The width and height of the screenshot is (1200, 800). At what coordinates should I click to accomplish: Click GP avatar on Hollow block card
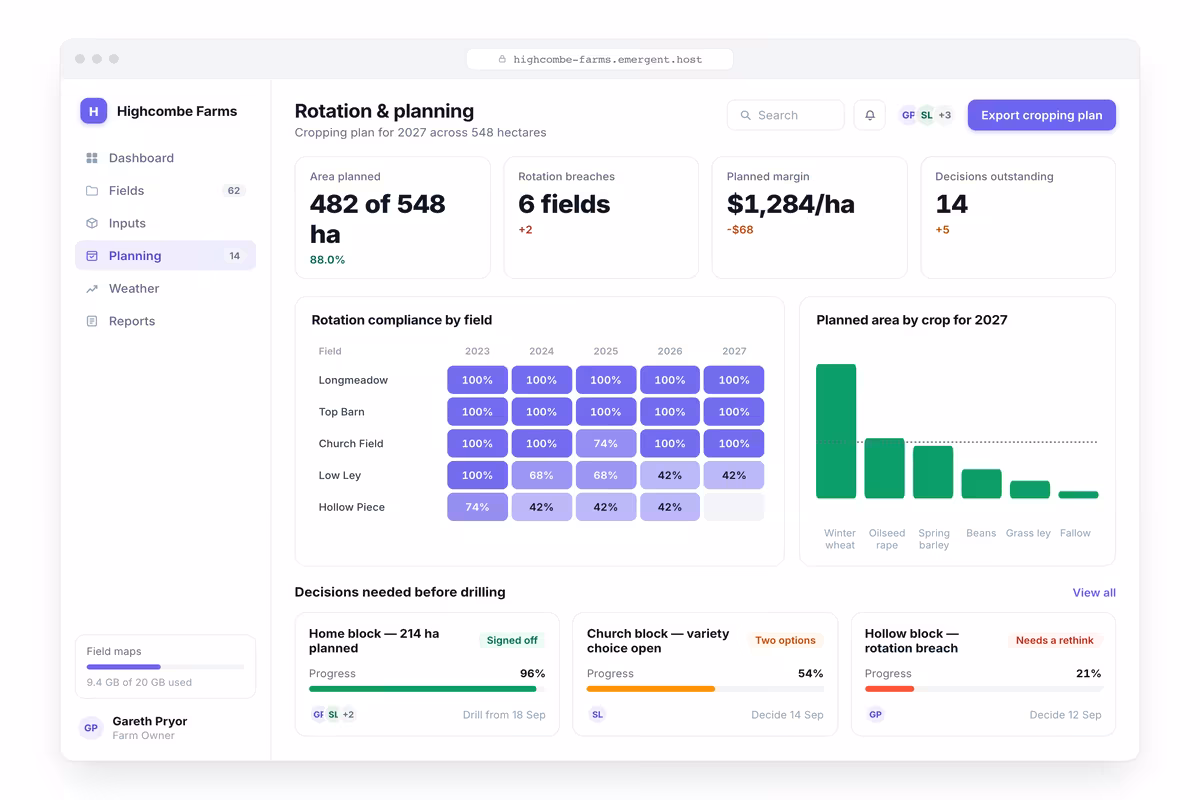click(x=875, y=715)
